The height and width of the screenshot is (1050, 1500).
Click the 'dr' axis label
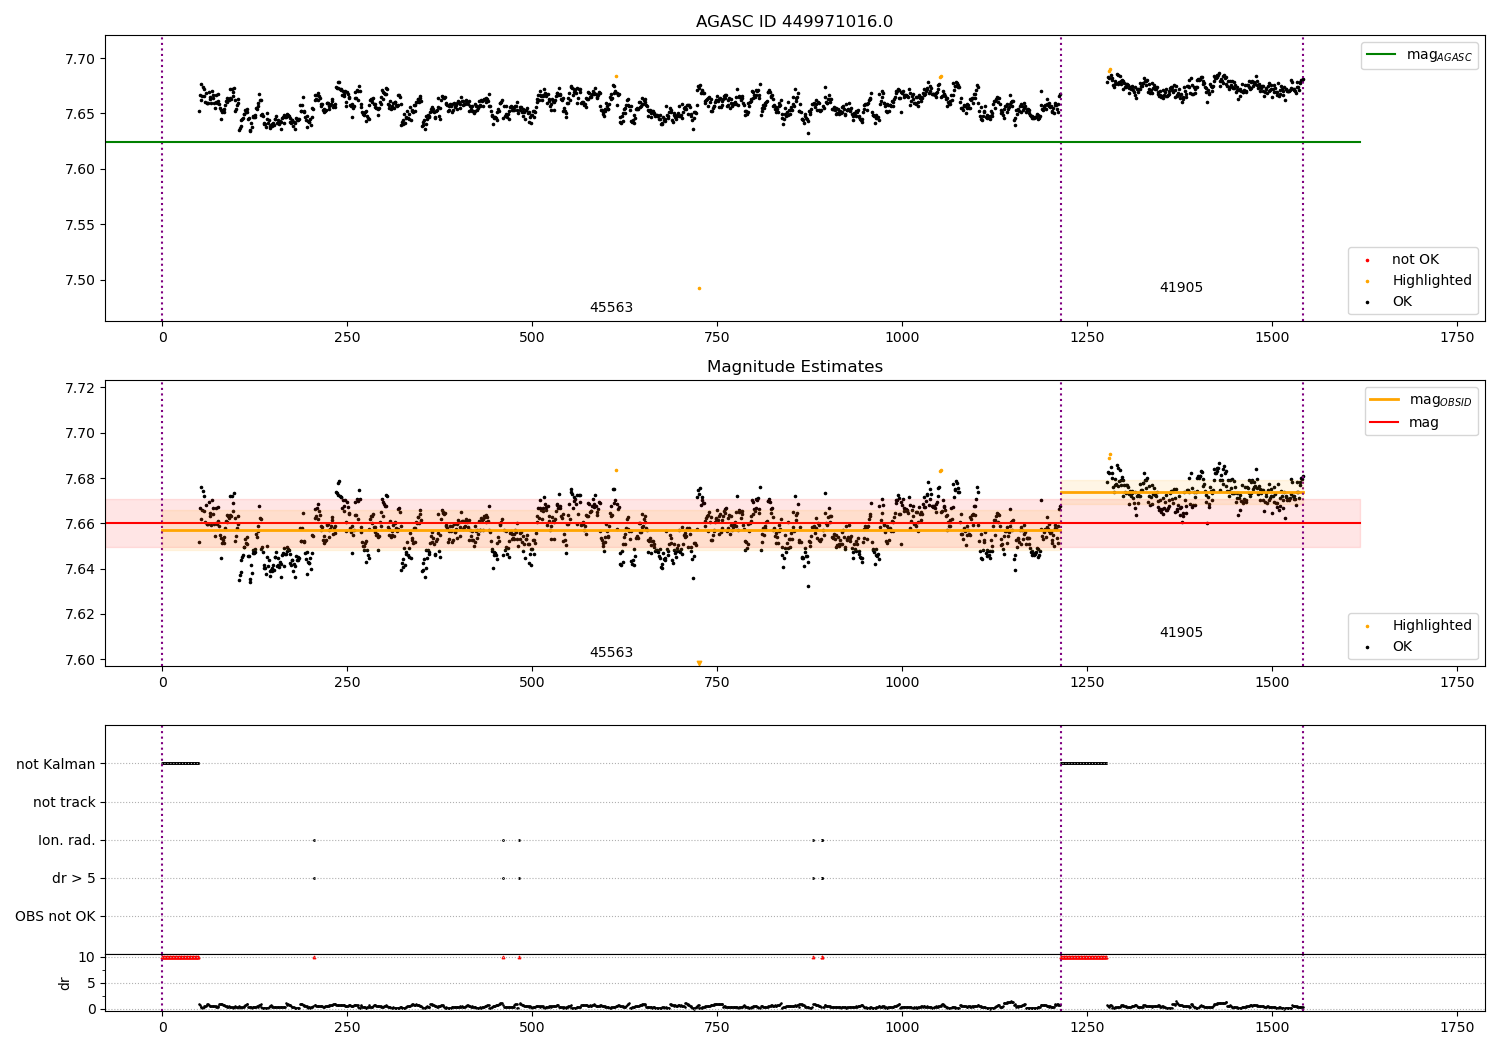65,983
